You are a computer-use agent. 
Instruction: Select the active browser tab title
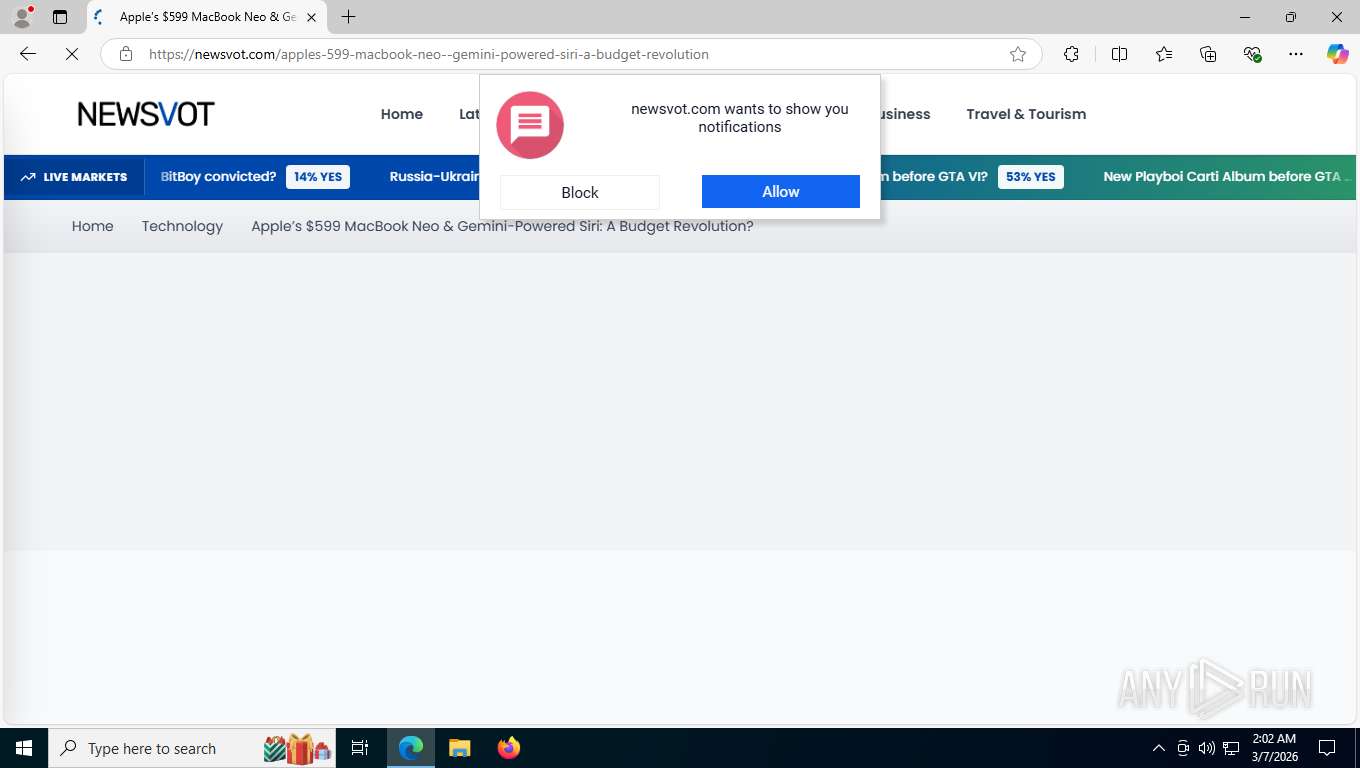tap(207, 17)
